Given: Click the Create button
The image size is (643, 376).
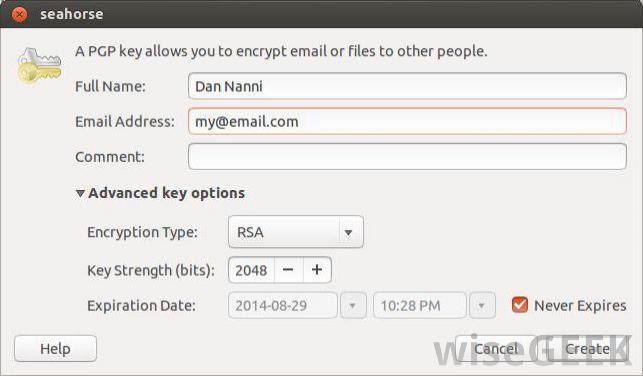Looking at the screenshot, I should [587, 349].
